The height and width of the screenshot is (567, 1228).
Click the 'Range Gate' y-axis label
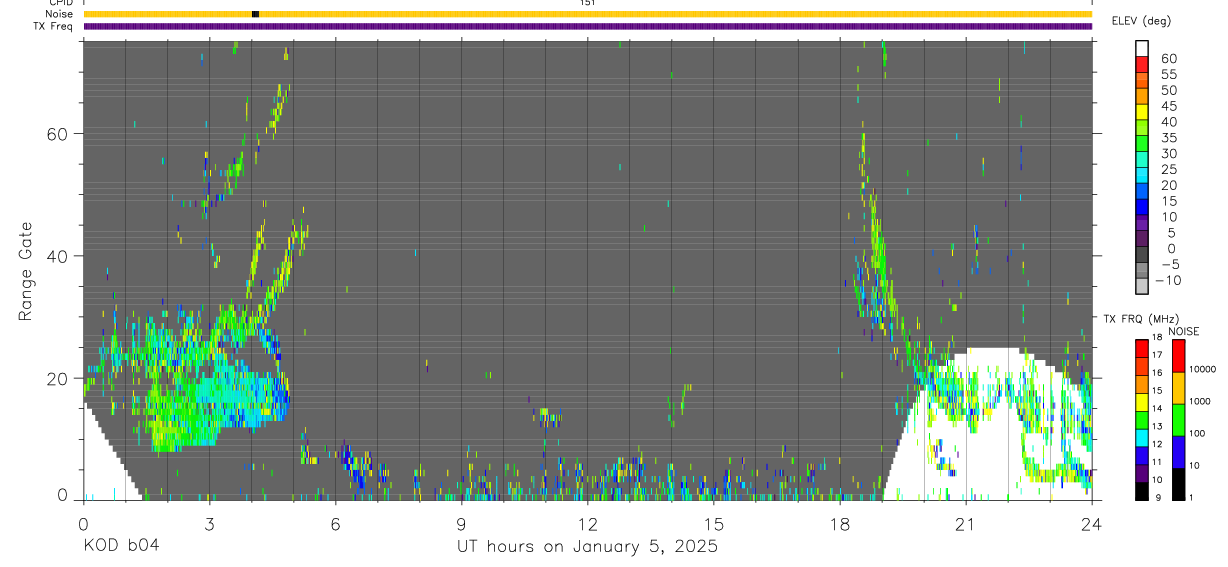pyautogui.click(x=25, y=271)
